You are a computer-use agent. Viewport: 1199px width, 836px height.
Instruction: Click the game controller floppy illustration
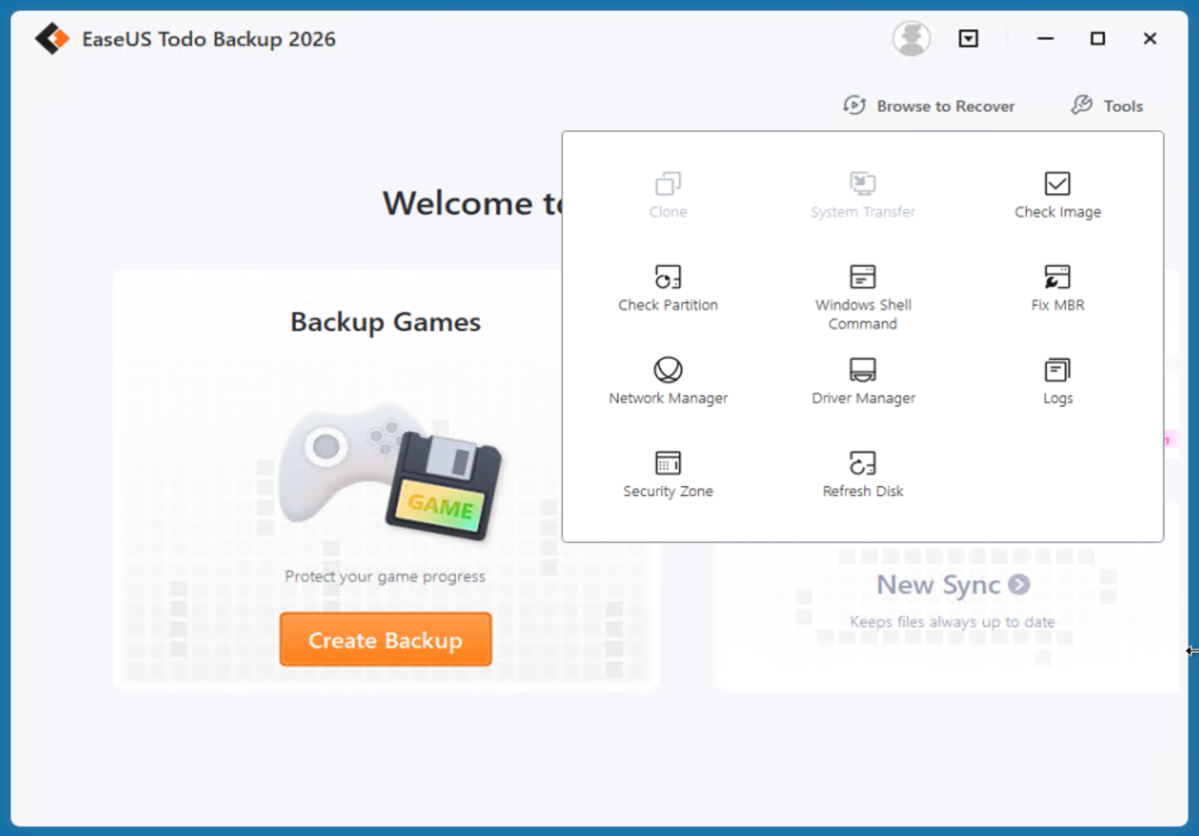[390, 472]
